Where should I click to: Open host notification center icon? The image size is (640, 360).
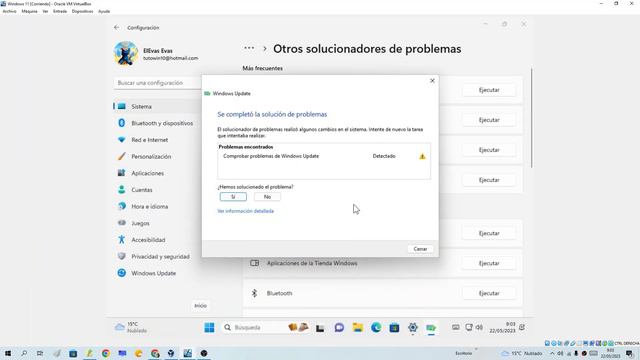629,353
